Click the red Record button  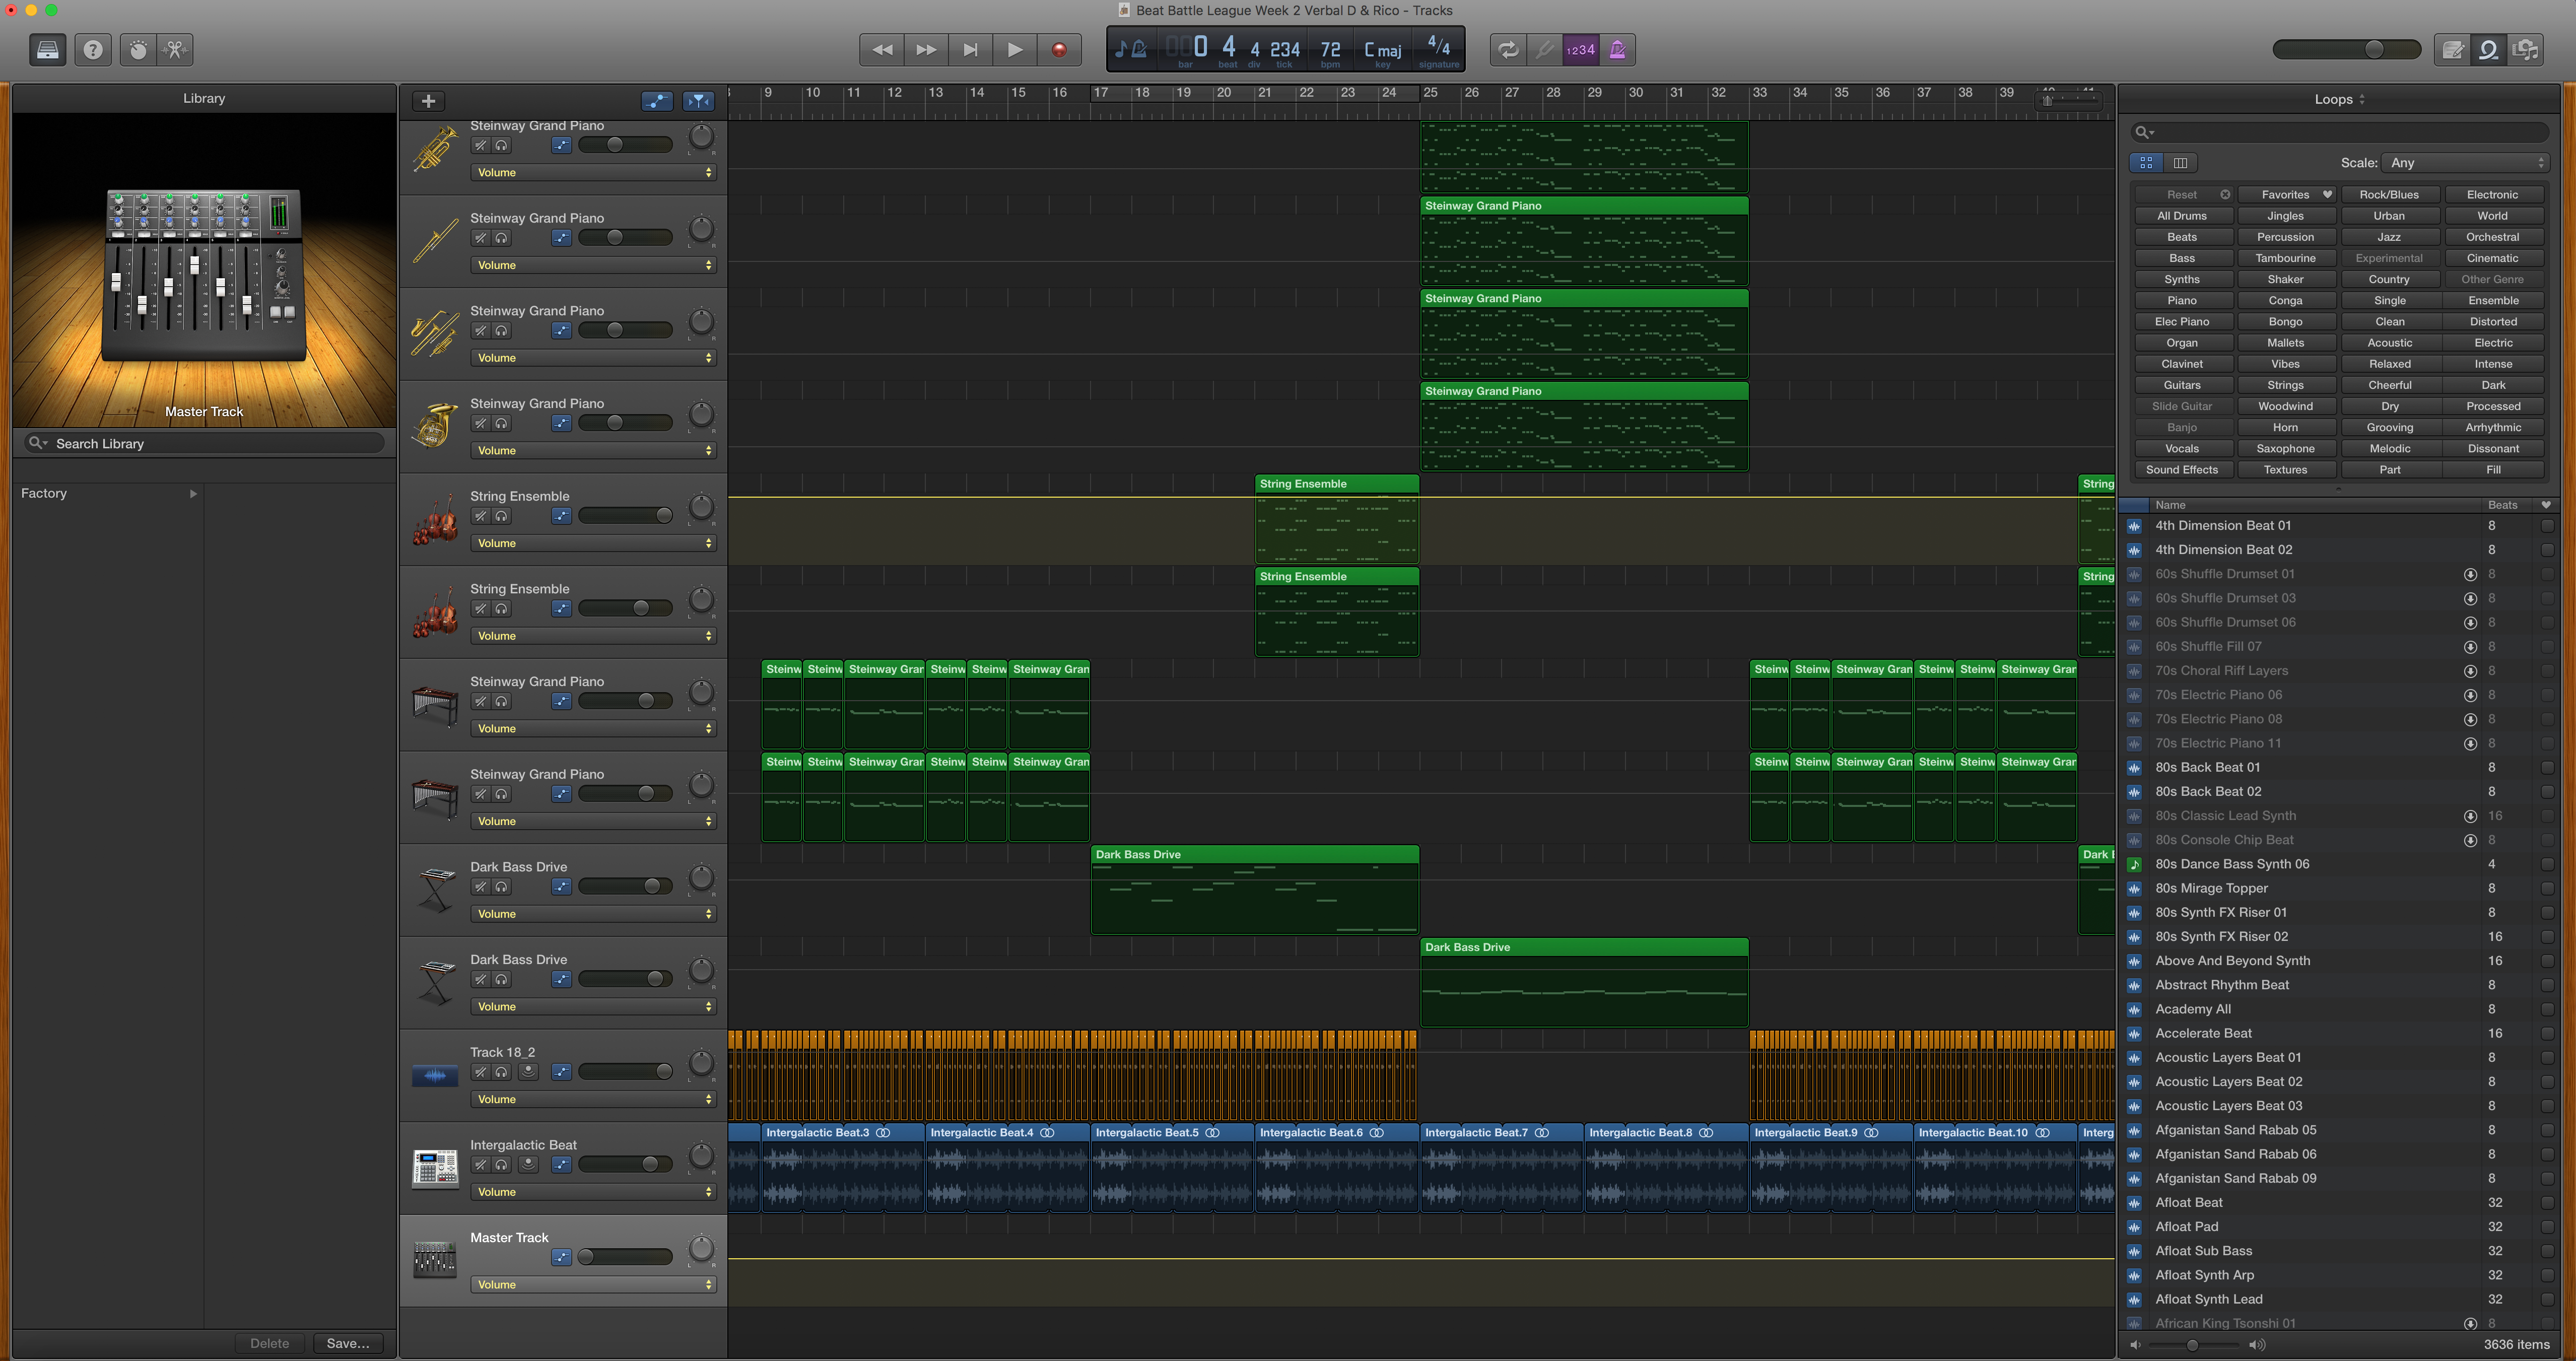pos(1059,50)
